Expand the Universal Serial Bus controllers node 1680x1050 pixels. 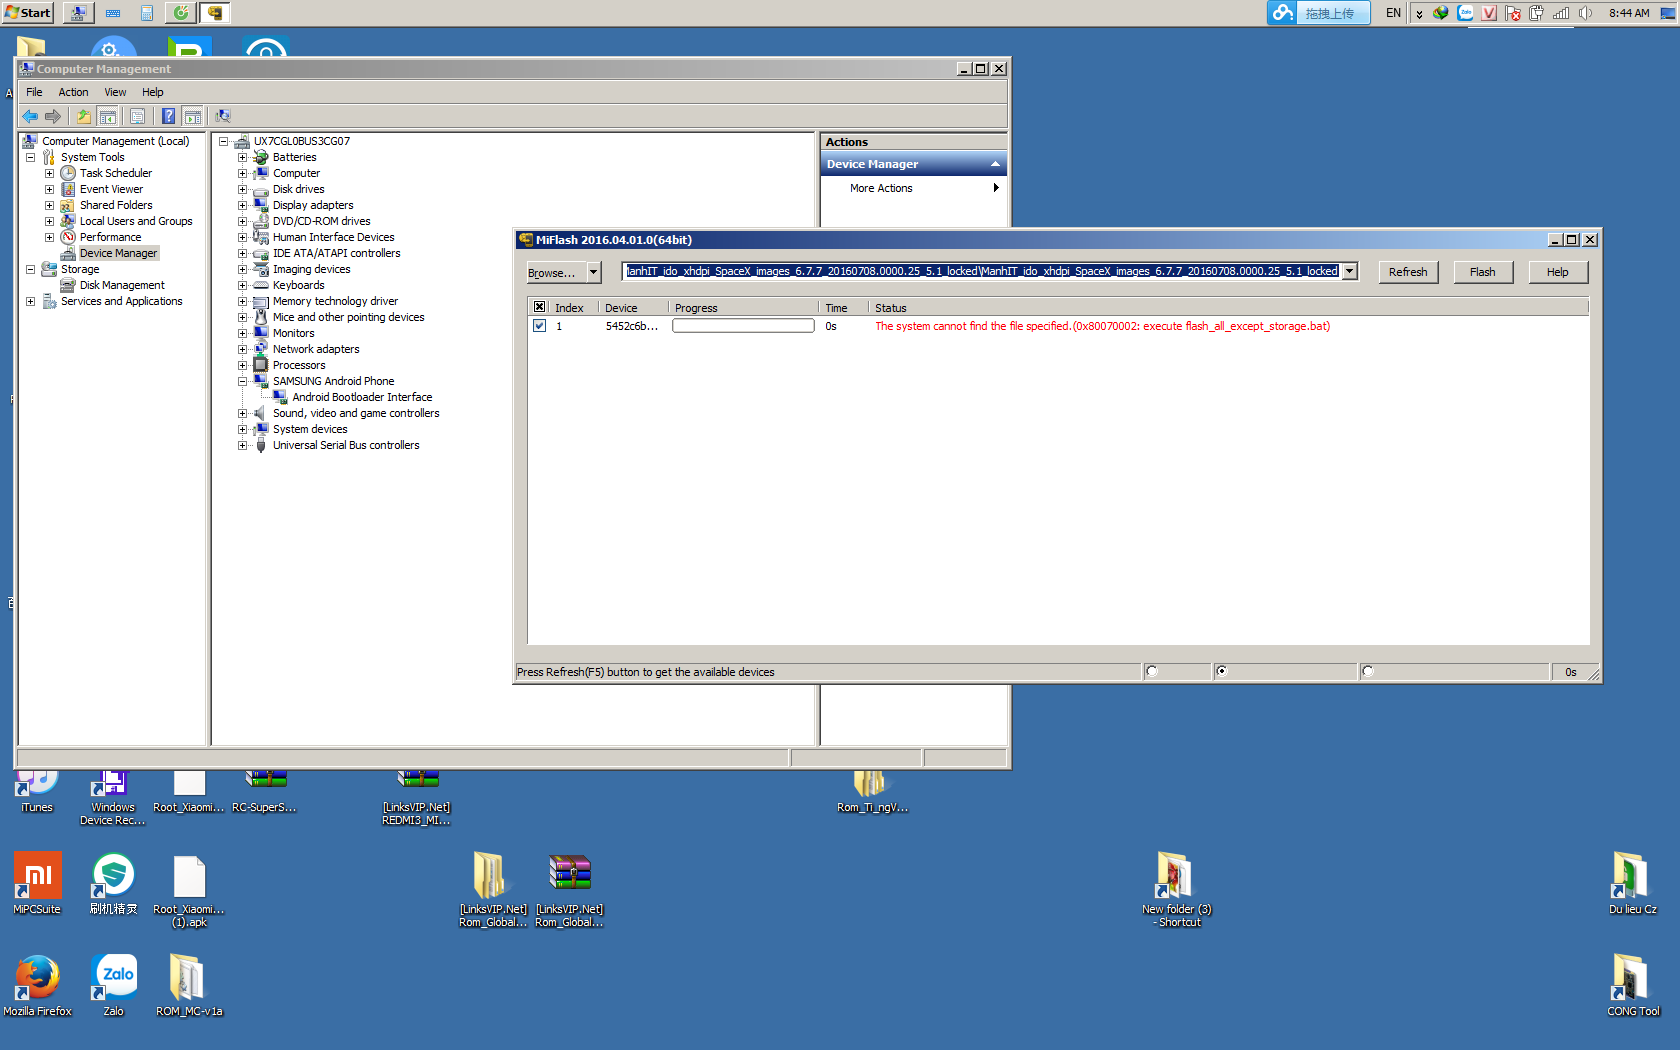(x=242, y=445)
